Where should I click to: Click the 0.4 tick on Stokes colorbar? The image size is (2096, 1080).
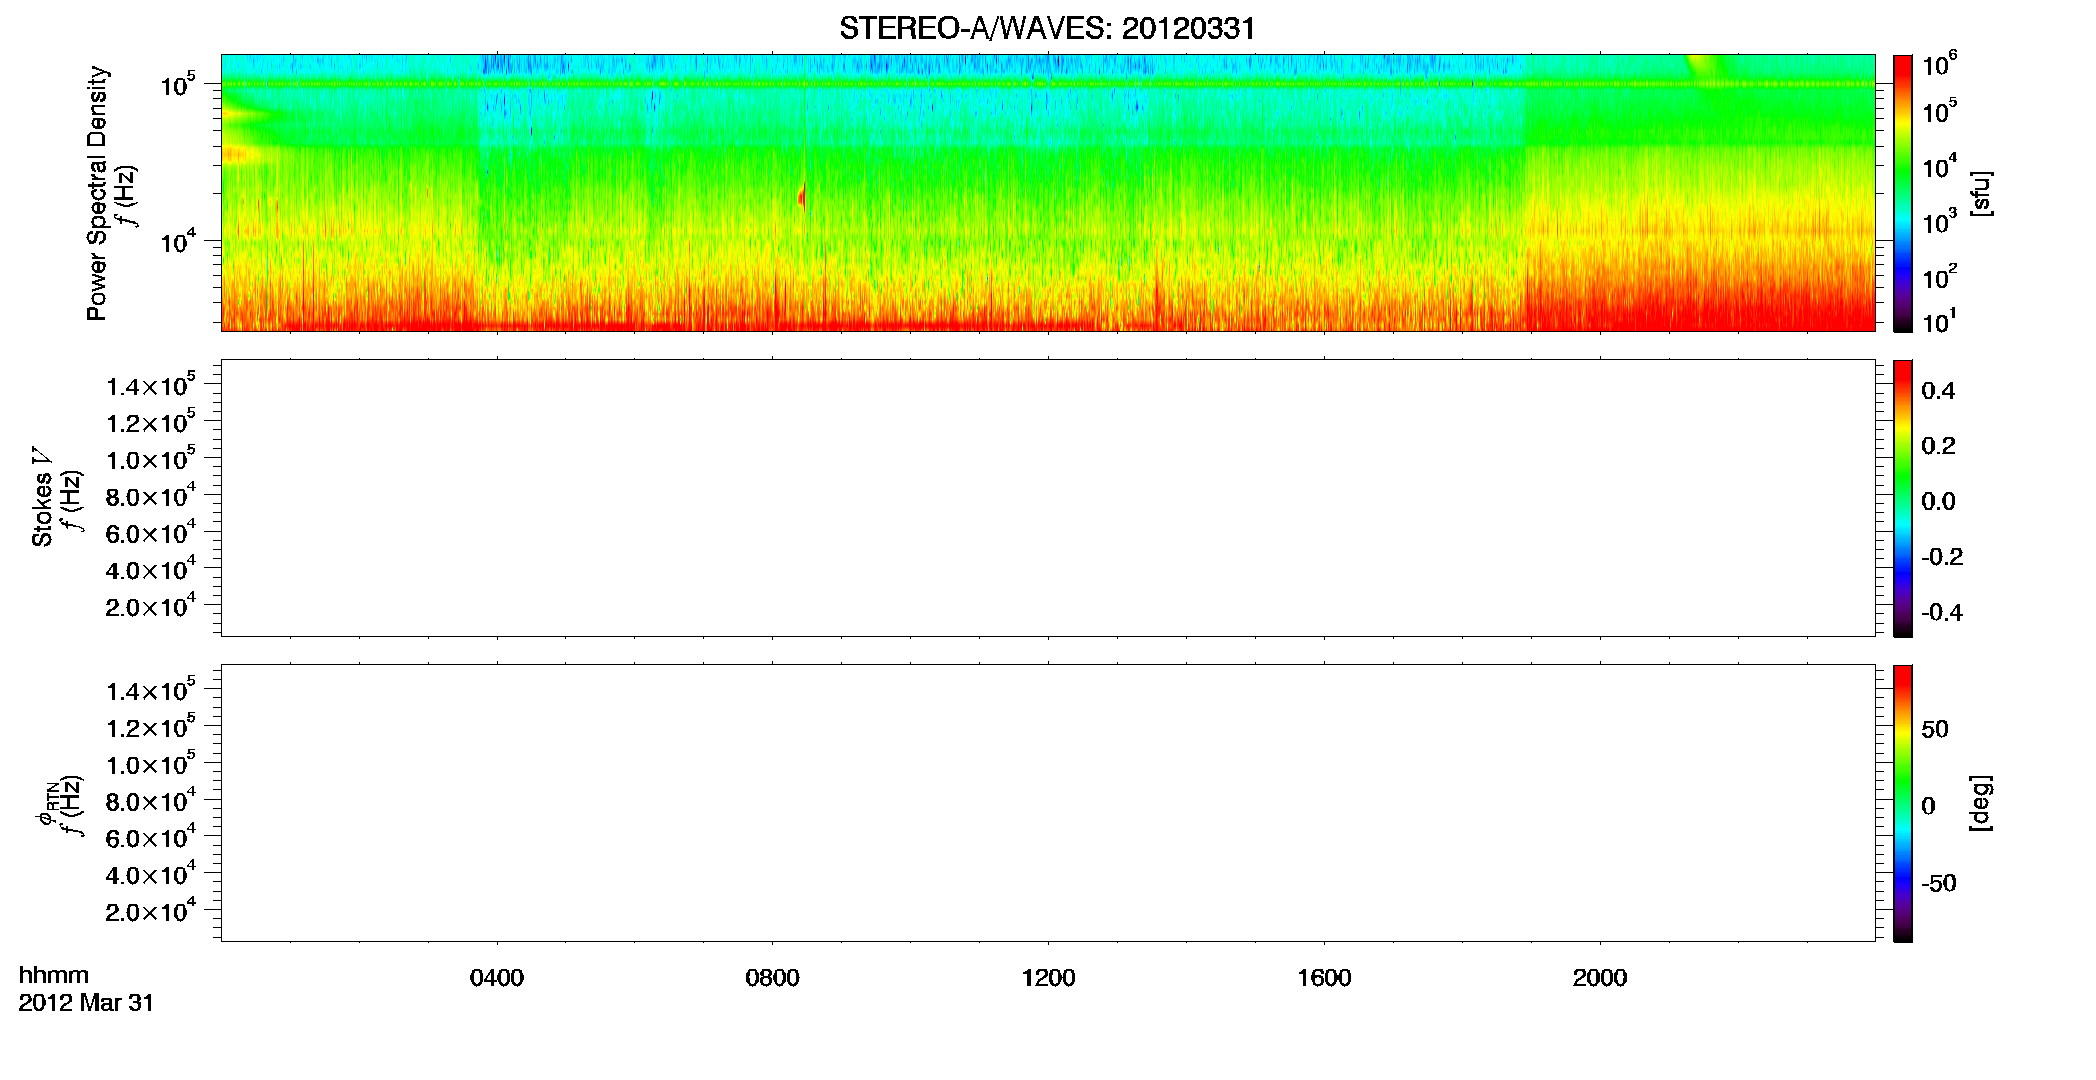(x=1938, y=391)
